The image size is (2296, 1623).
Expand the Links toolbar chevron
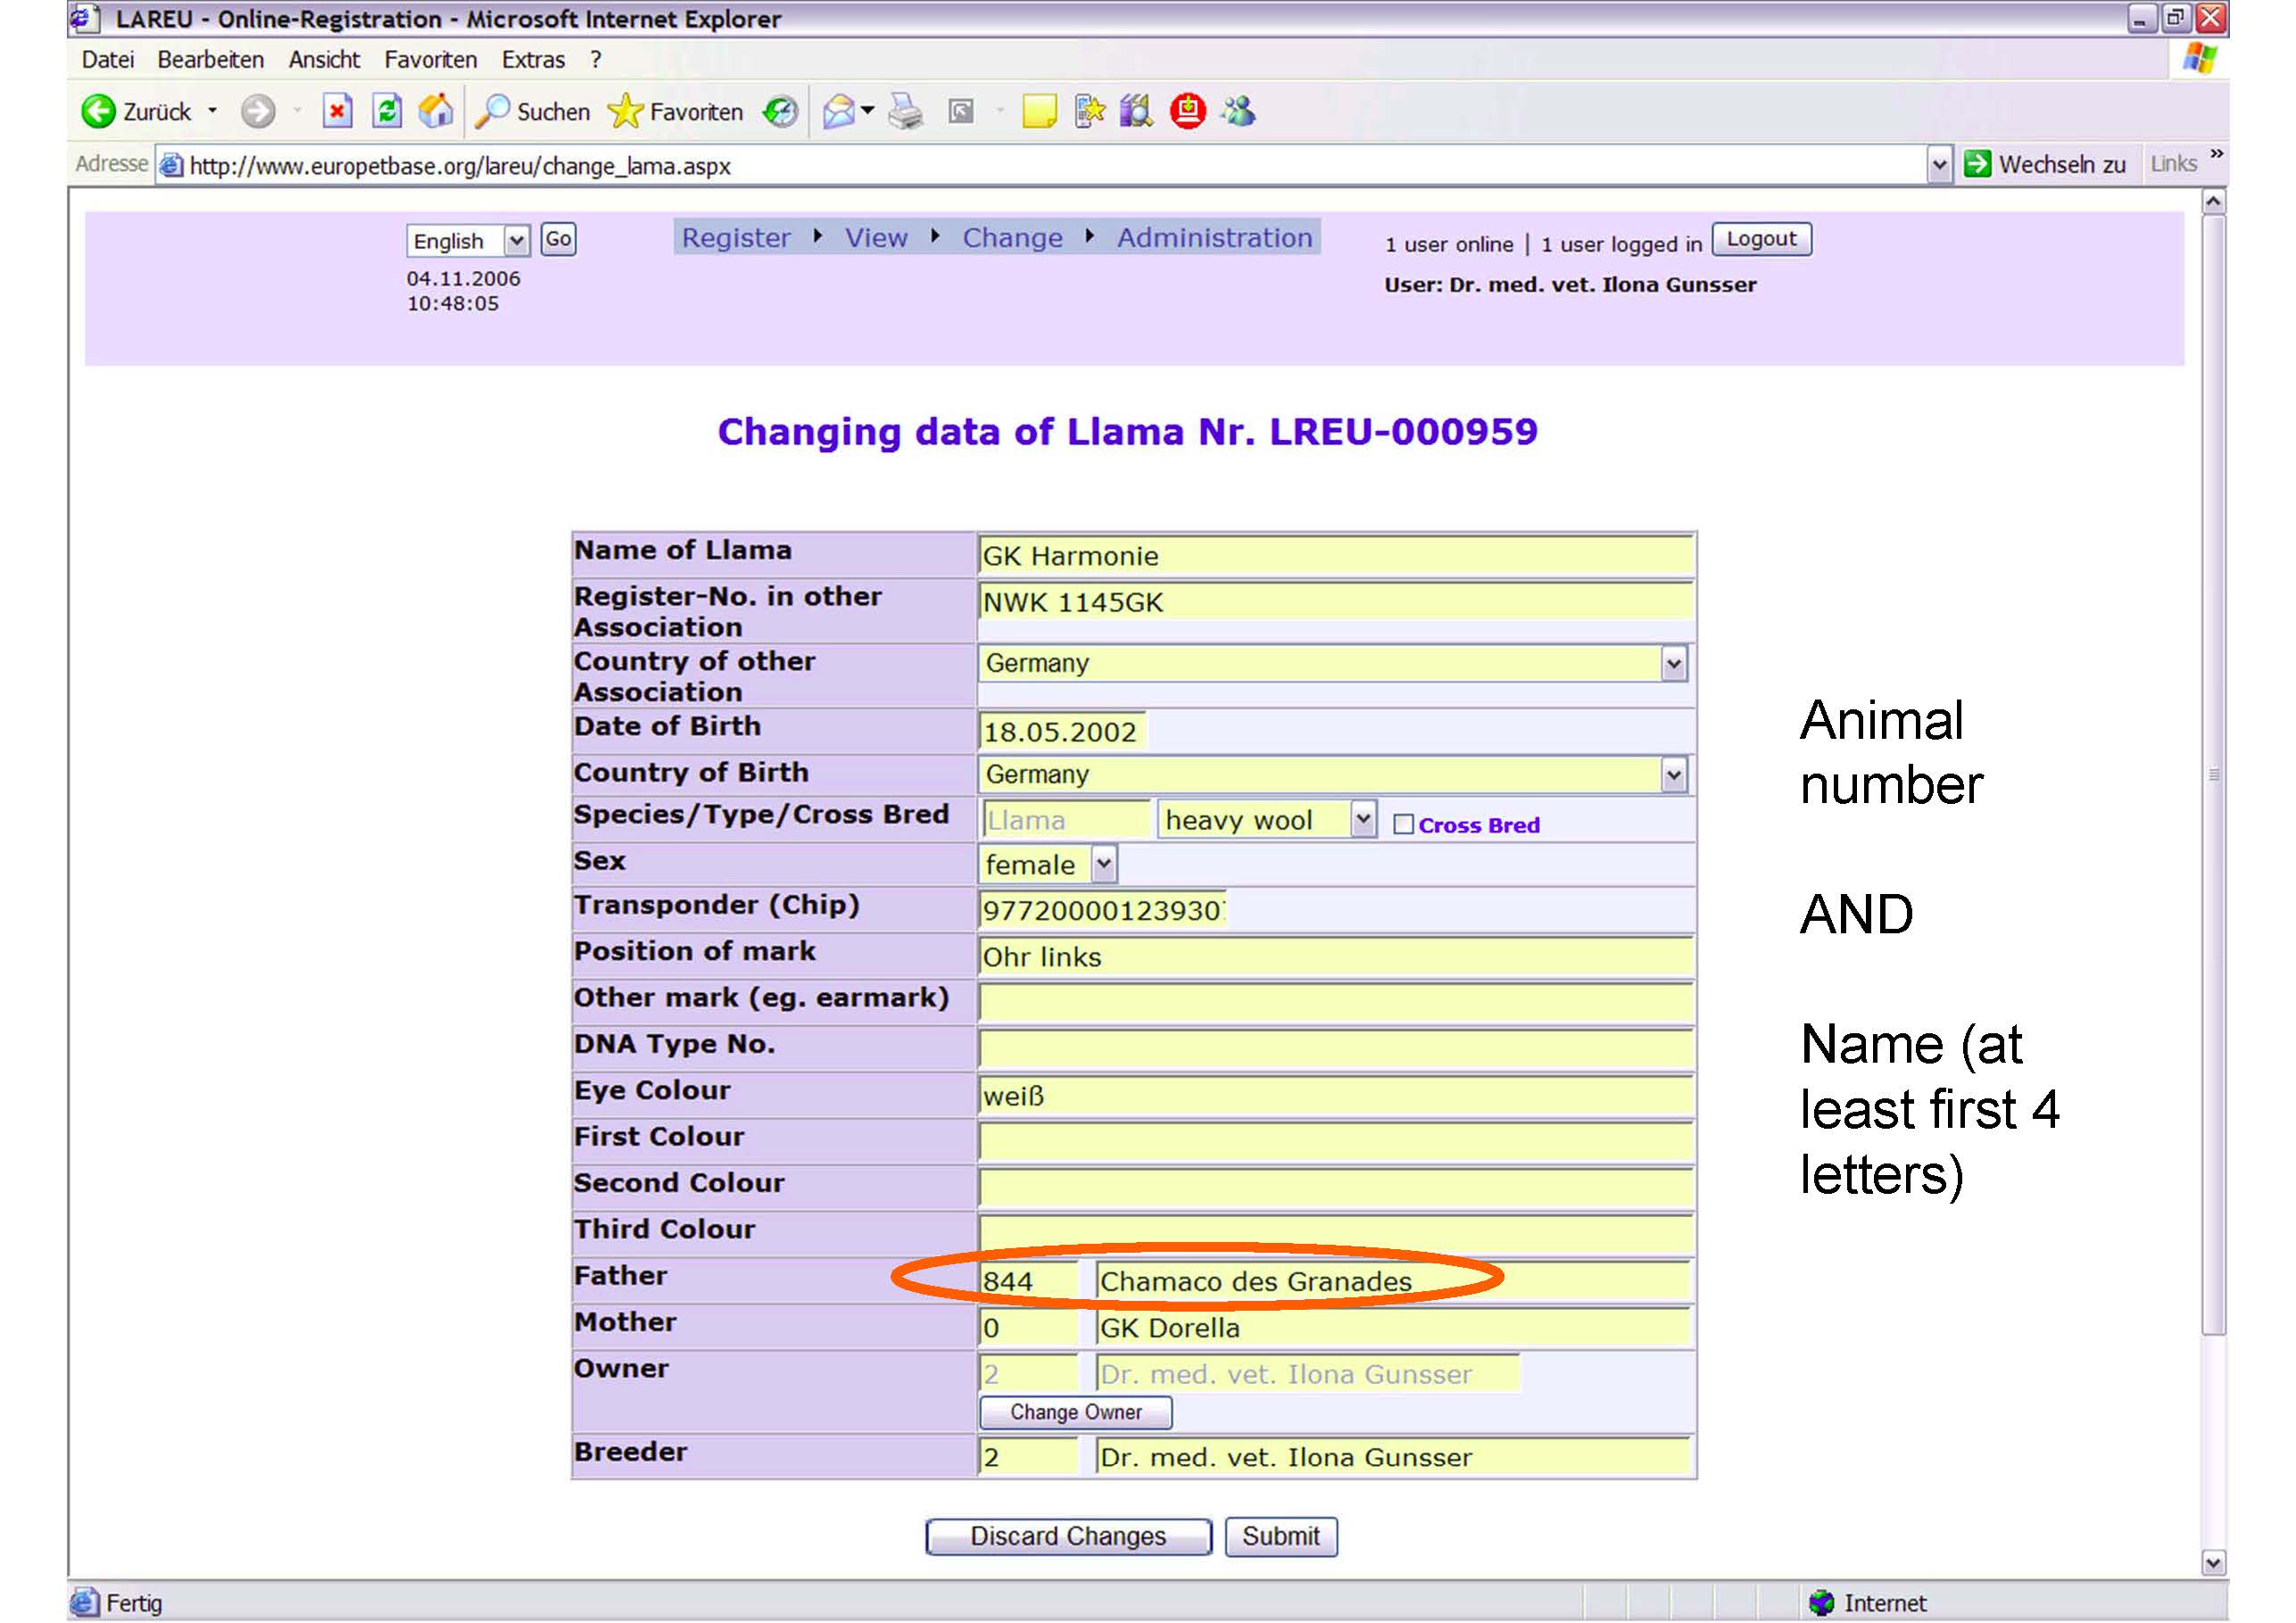(x=2217, y=153)
